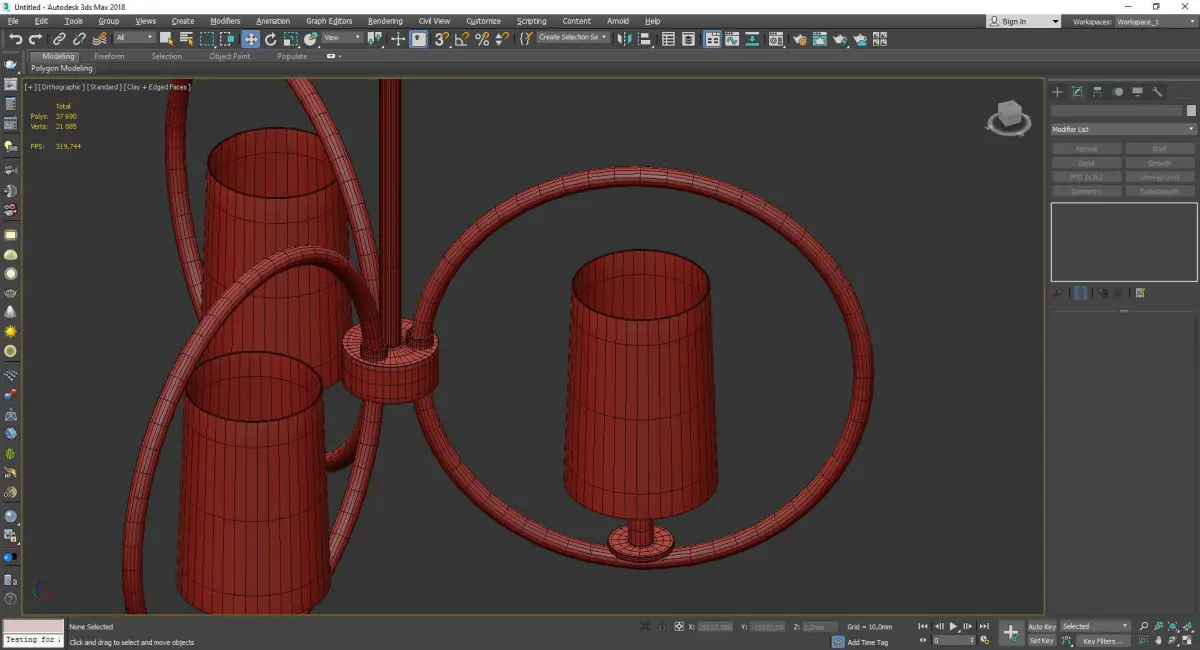Open the Hierarchy command panel tab
Viewport: 1200px width, 650px height.
(x=1098, y=92)
